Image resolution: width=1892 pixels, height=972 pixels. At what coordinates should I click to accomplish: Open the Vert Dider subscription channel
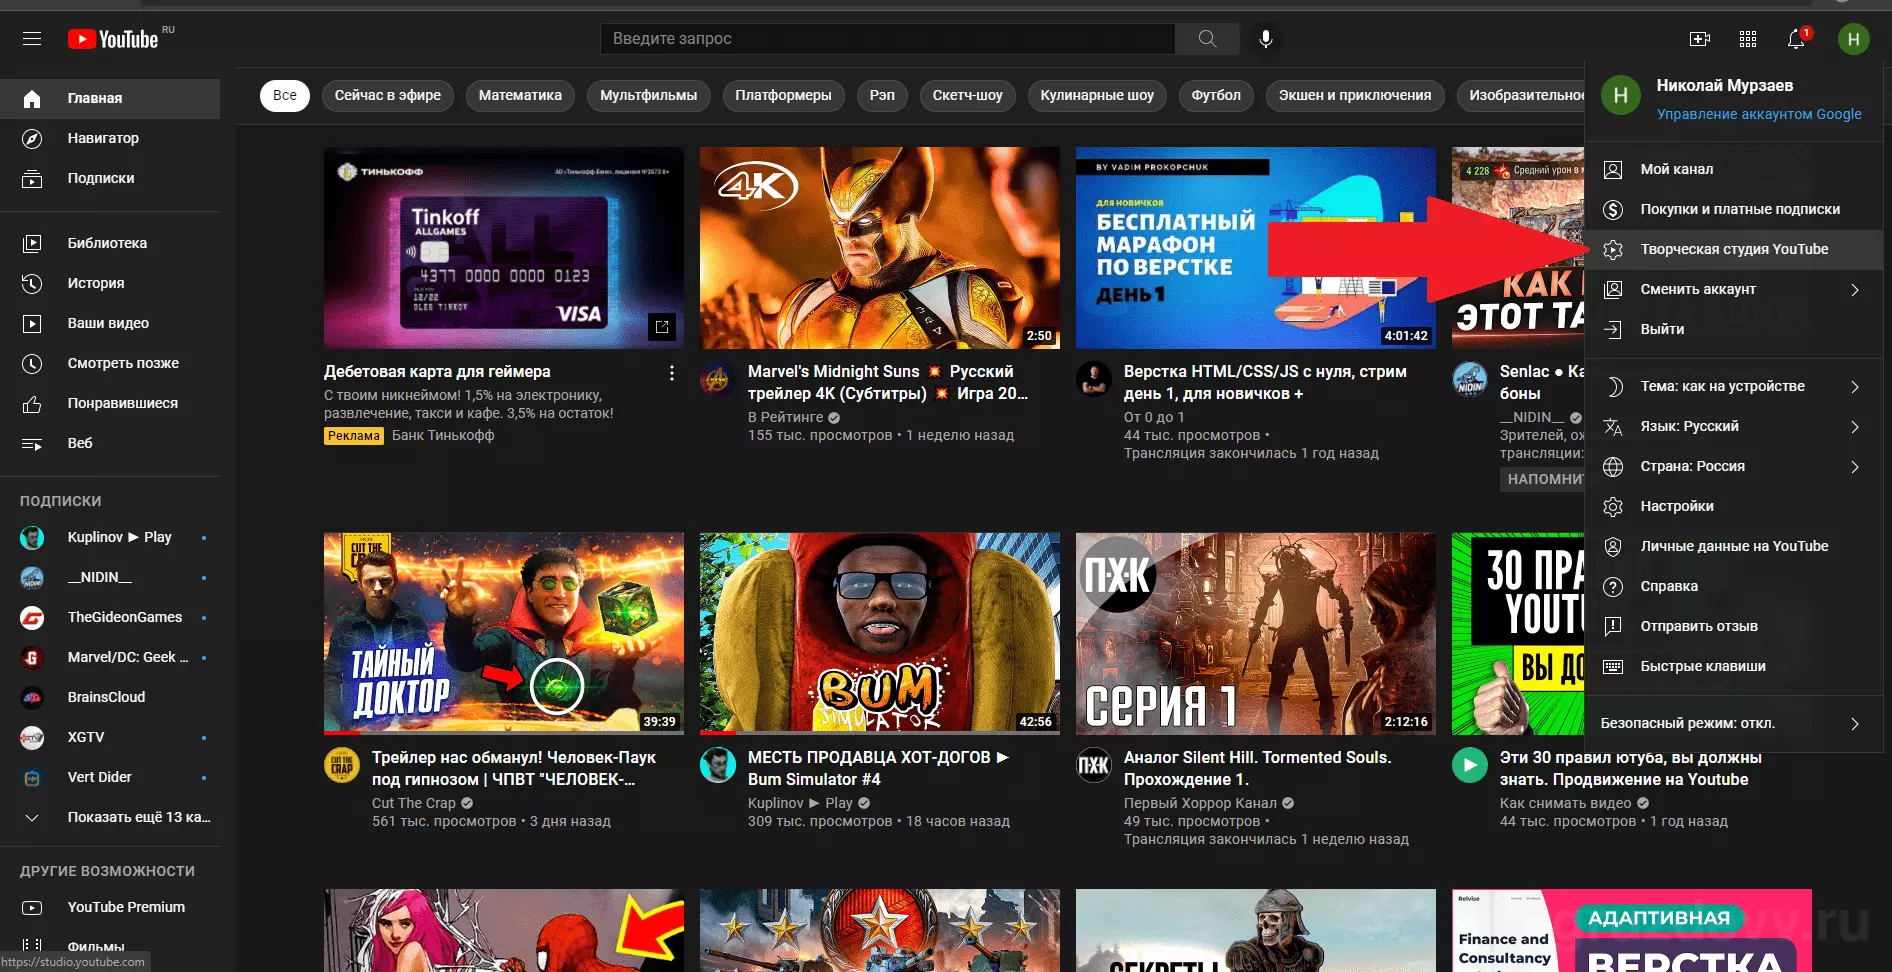110,777
